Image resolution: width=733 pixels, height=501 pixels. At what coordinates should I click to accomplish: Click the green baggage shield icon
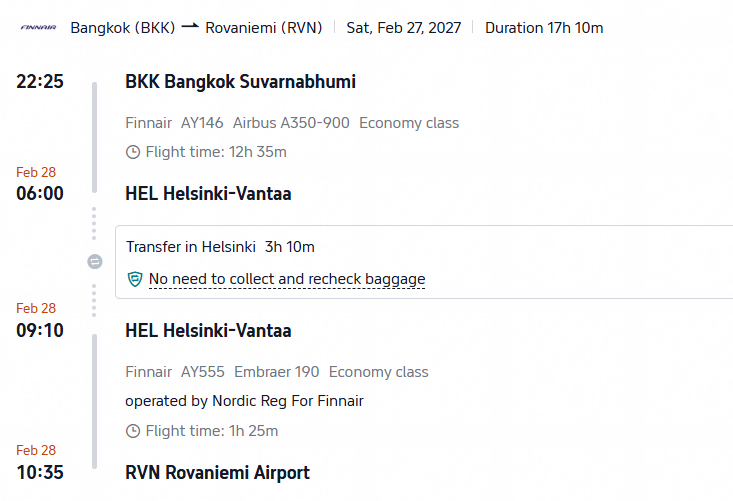[x=135, y=279]
